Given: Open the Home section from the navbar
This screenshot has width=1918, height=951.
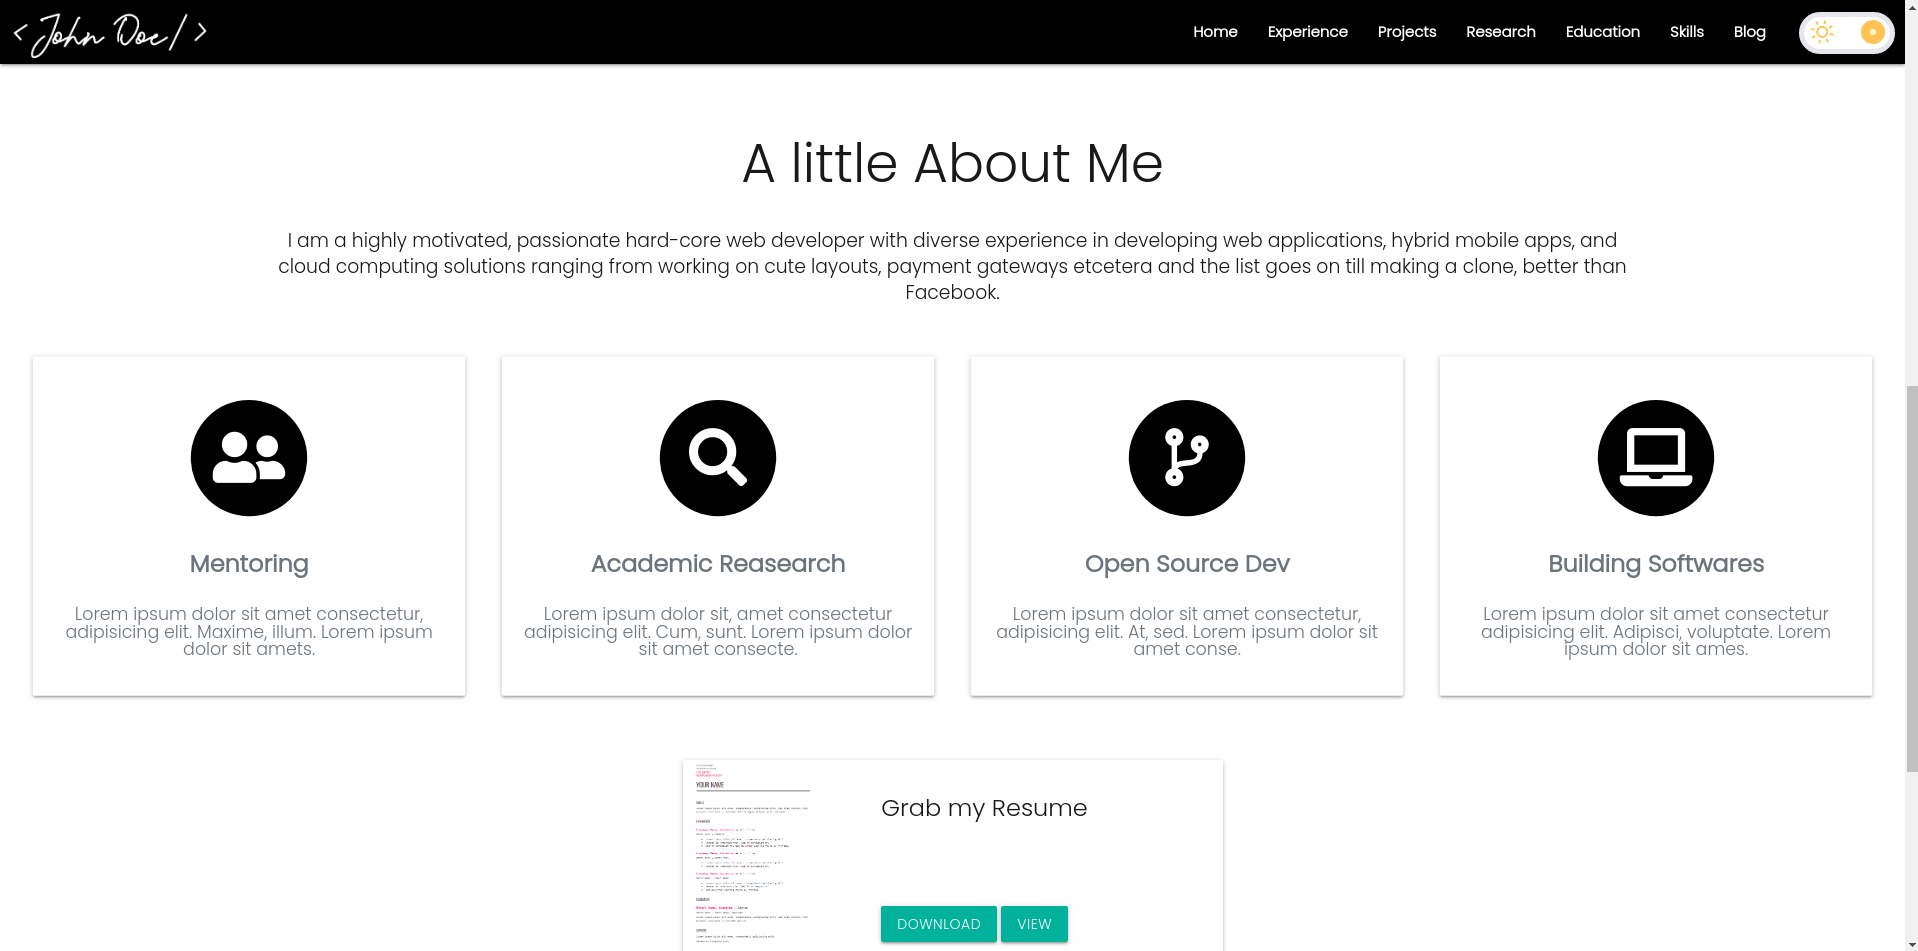Looking at the screenshot, I should click(x=1214, y=31).
